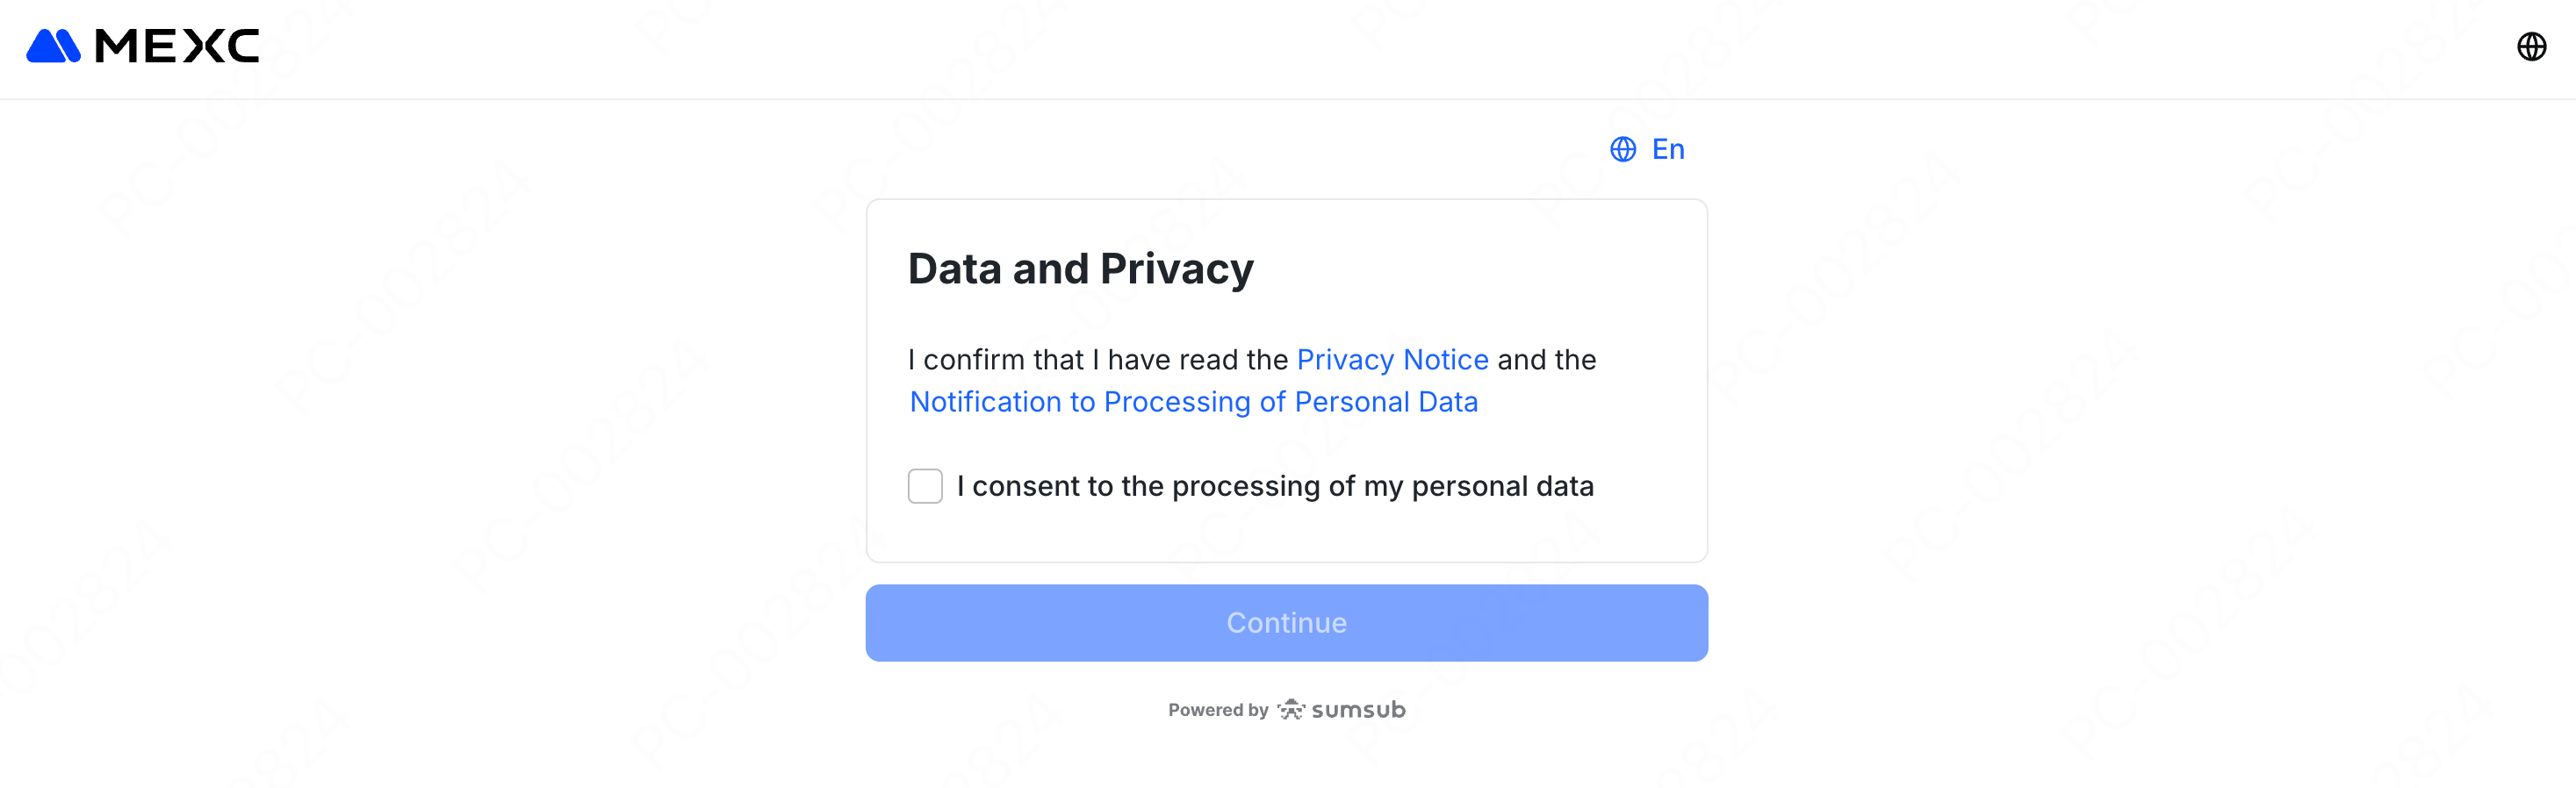Click the word "Privacy" in the heading

(1176, 268)
